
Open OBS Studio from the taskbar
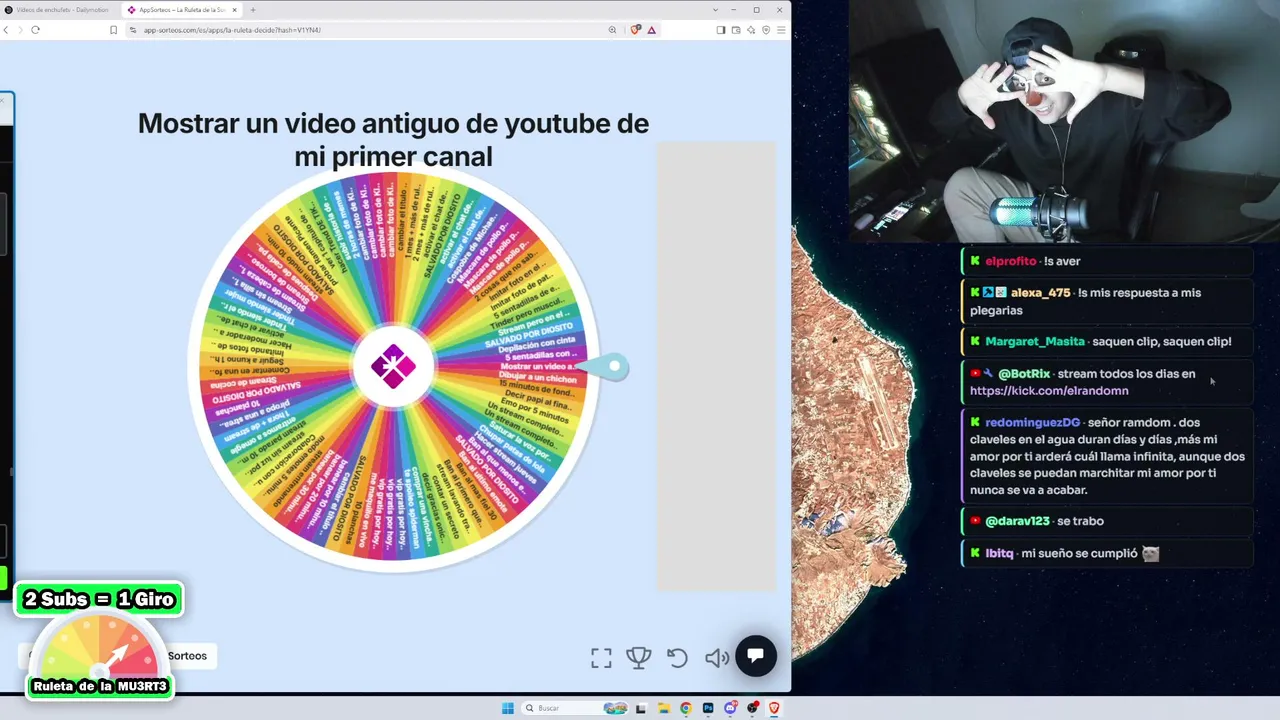click(x=752, y=708)
